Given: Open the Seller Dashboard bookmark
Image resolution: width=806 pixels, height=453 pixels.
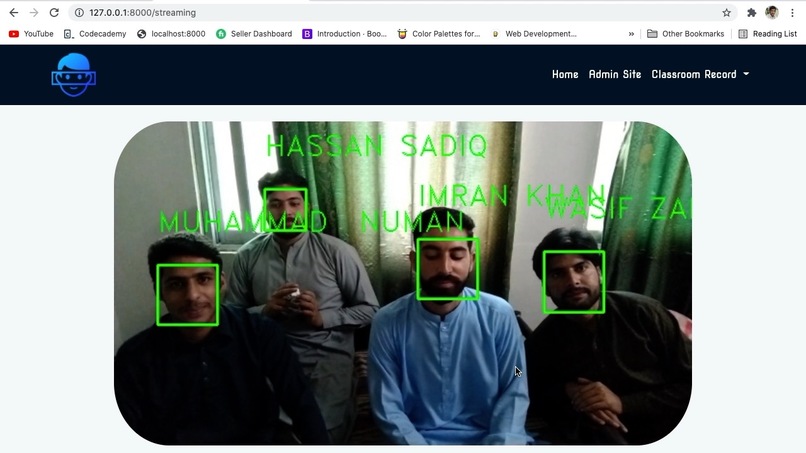Looking at the screenshot, I should [x=254, y=34].
